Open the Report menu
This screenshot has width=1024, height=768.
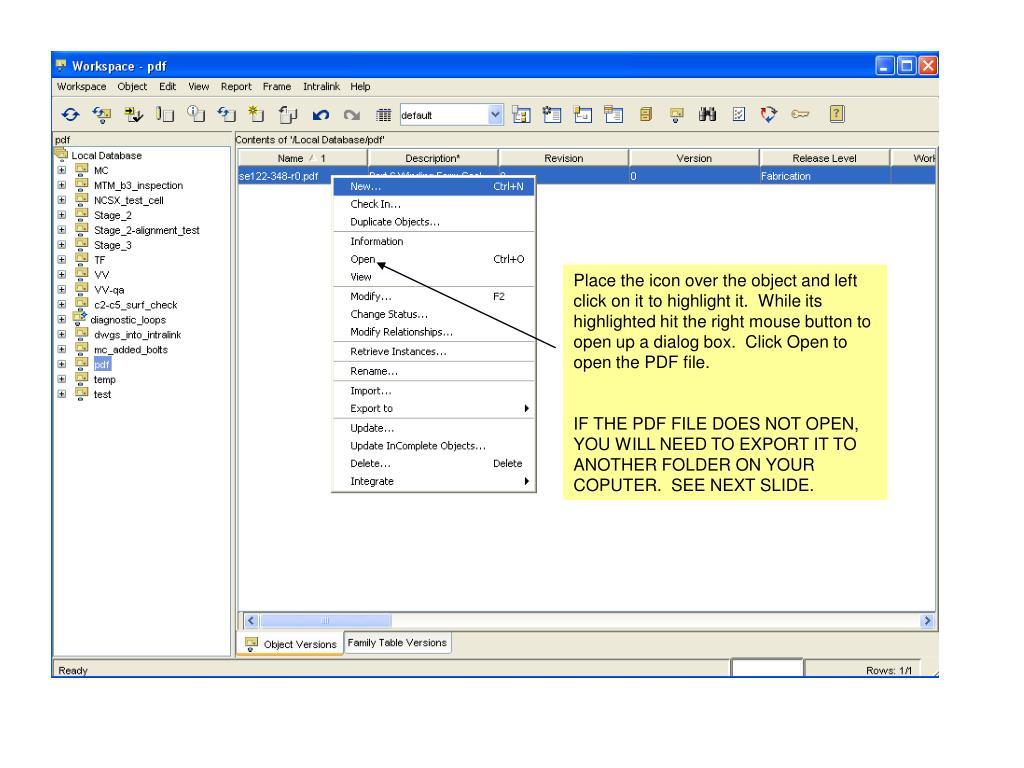click(x=236, y=86)
